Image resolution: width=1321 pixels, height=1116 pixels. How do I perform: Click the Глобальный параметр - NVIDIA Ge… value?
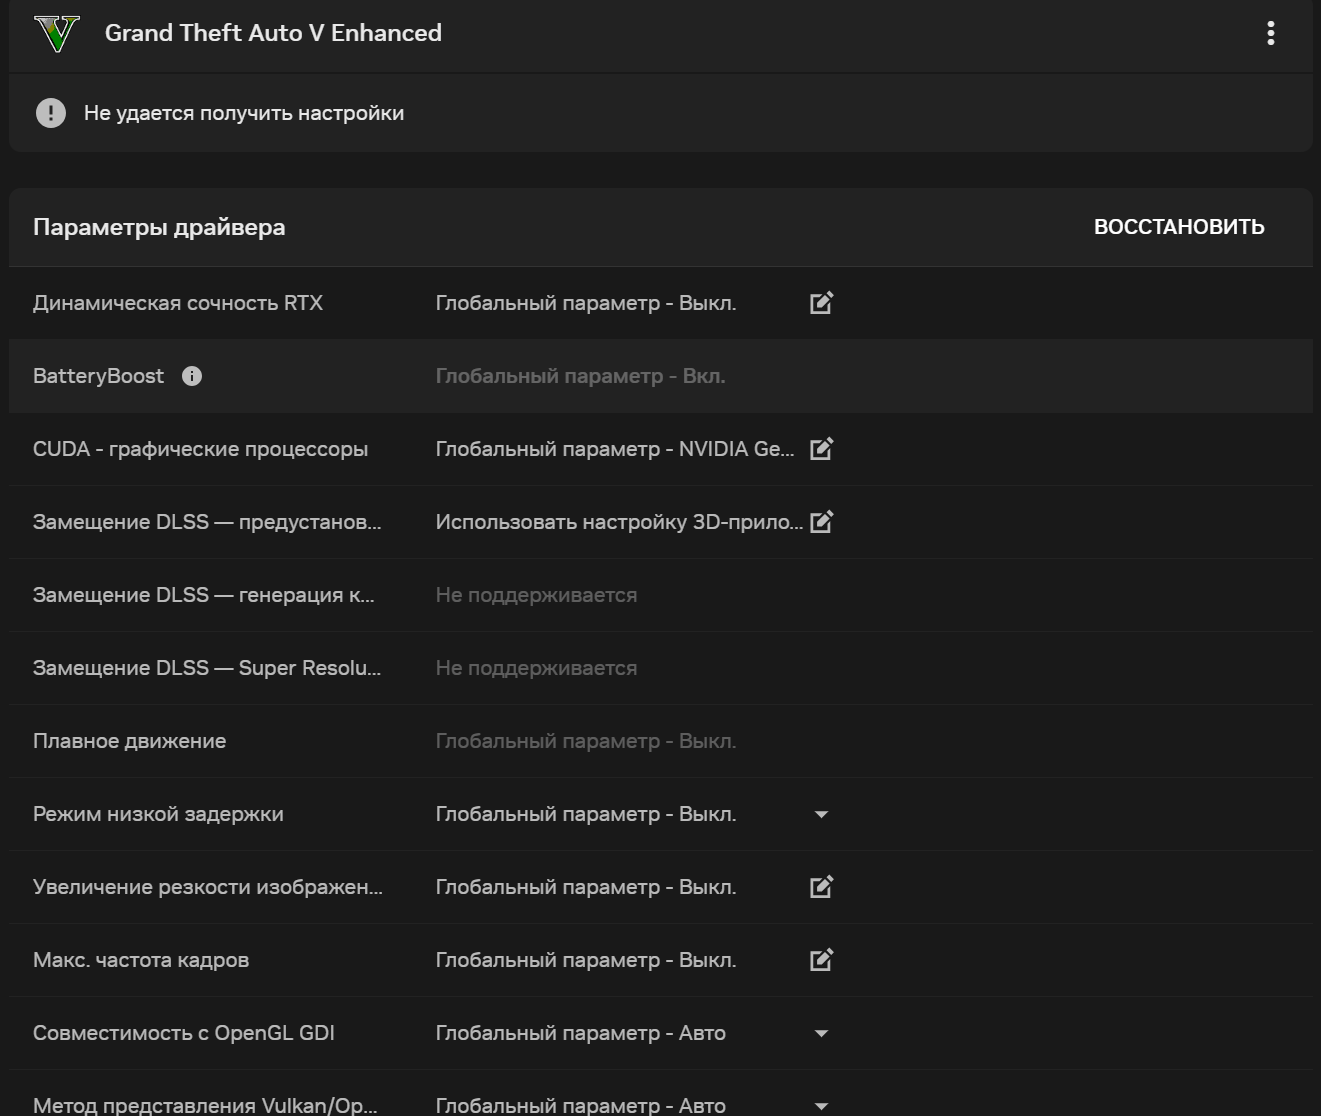tap(615, 449)
